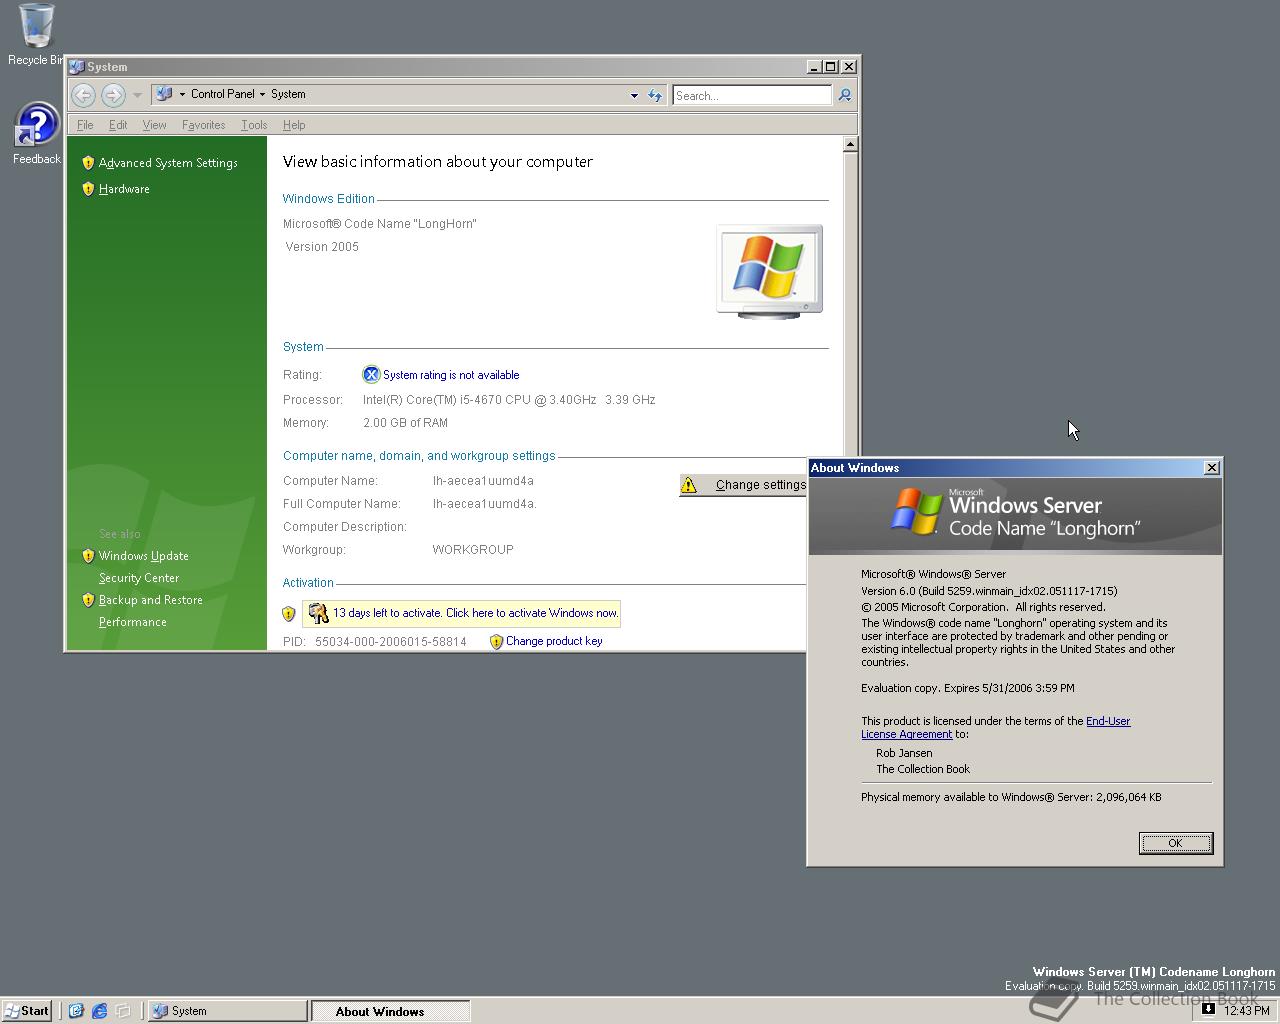Open Security Center link
1280x1024 pixels.
[x=139, y=578]
